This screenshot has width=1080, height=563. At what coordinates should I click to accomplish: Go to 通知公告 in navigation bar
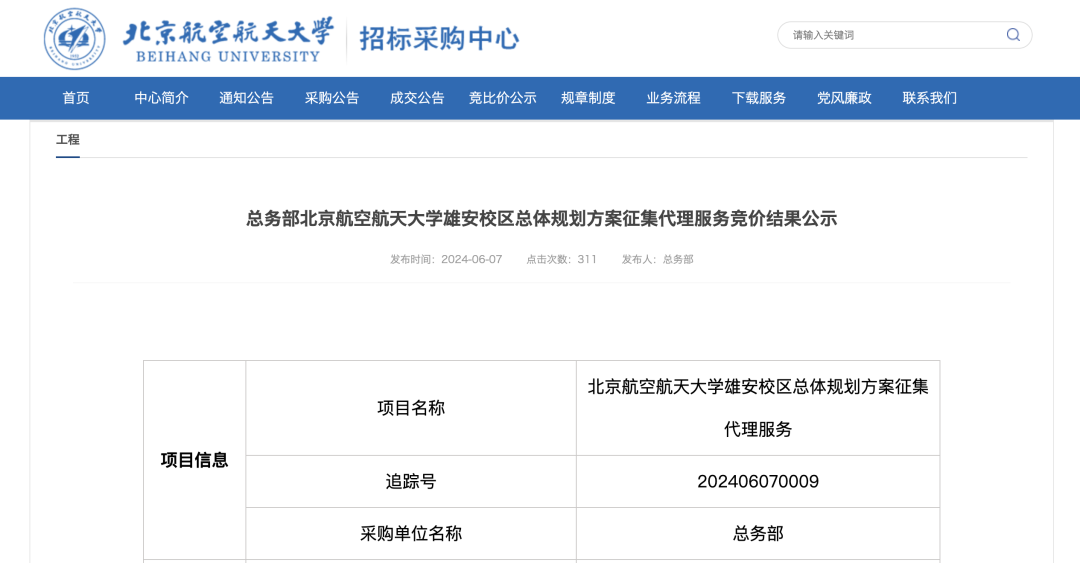[x=247, y=98]
